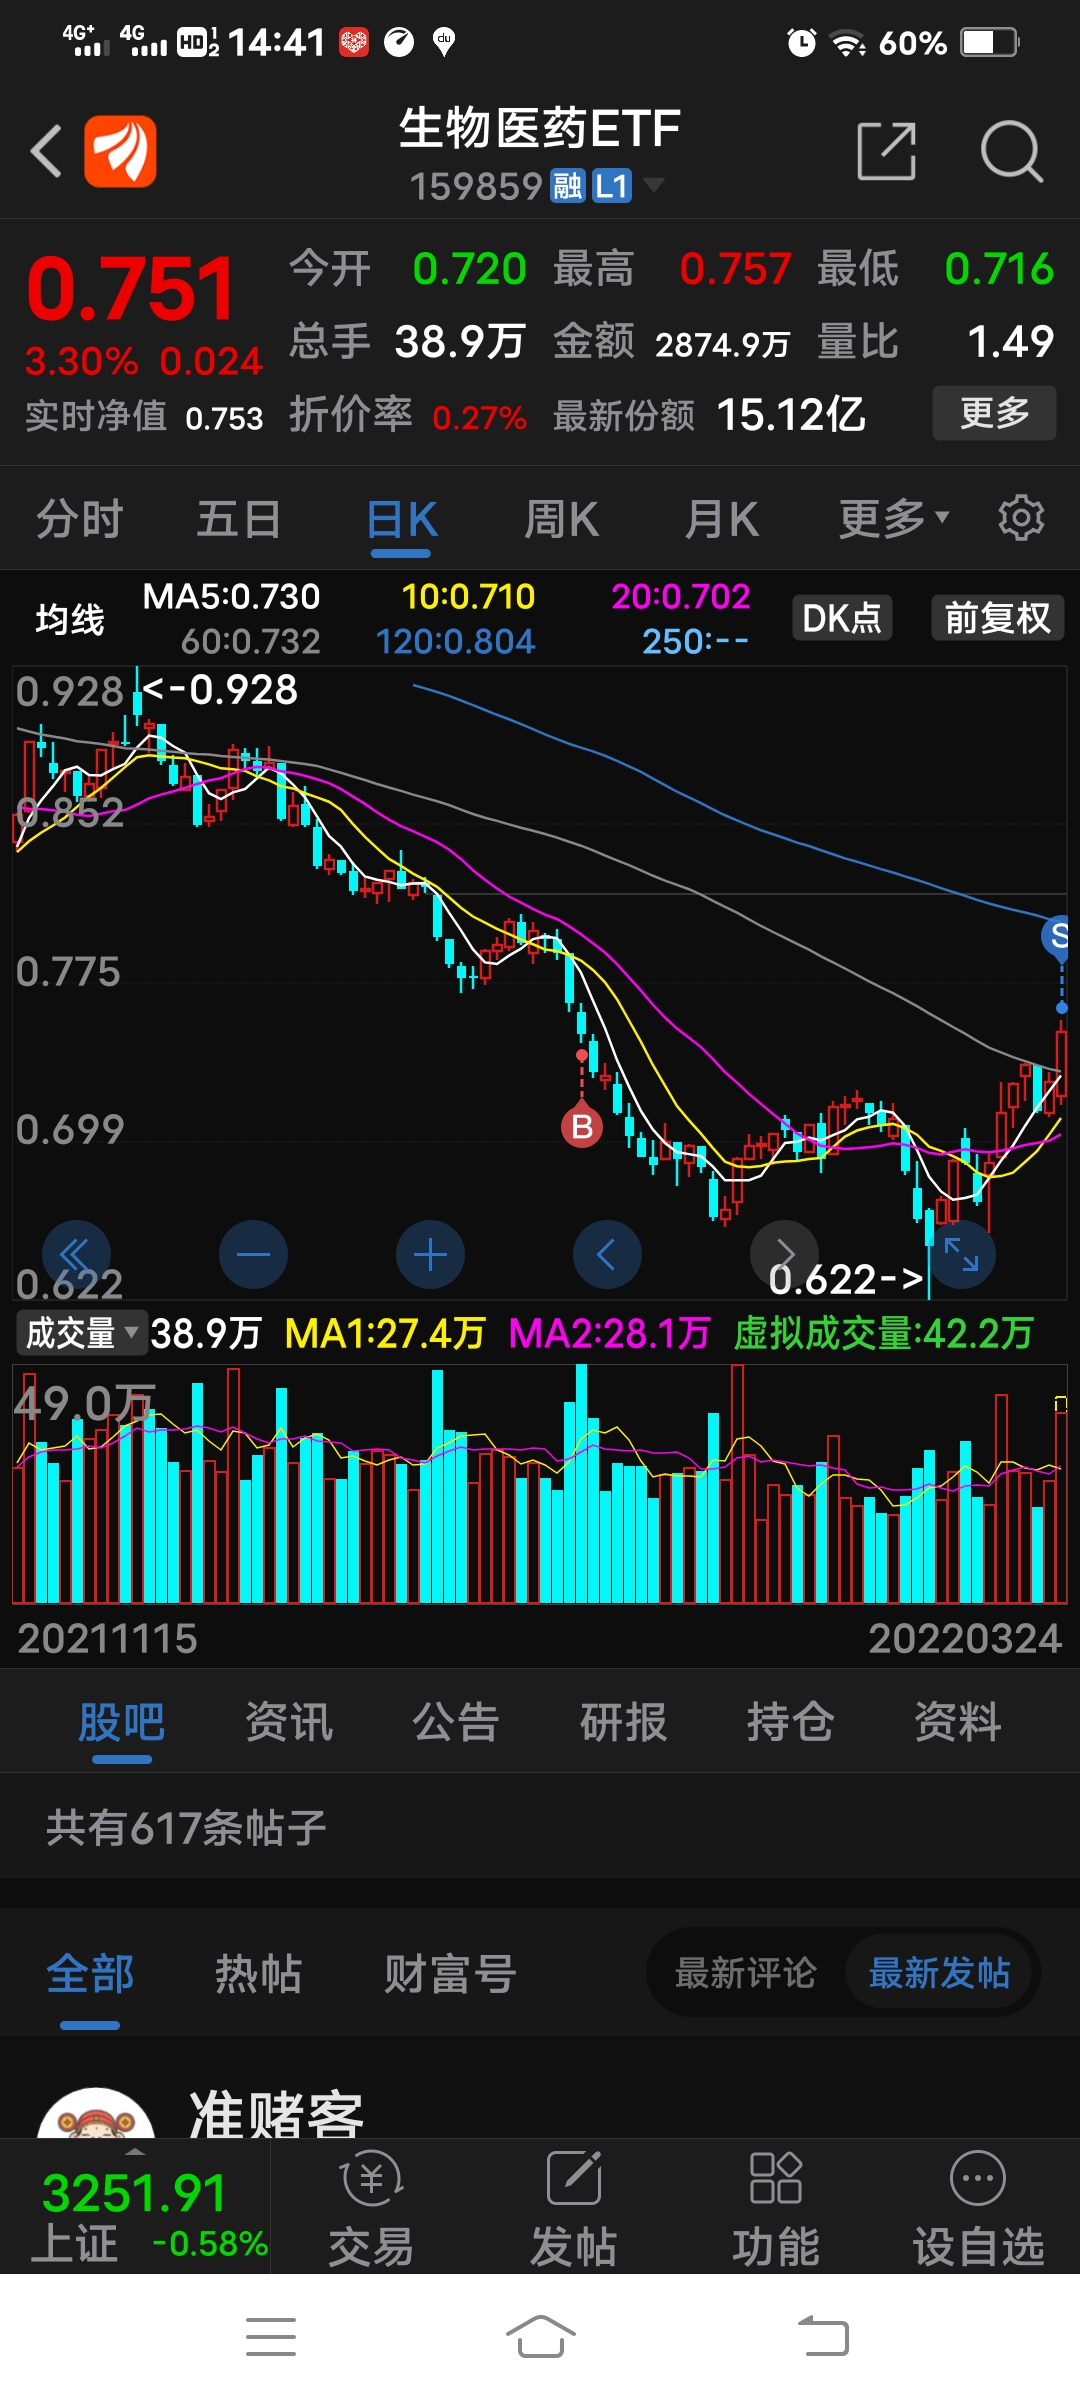Viewport: 1080px width, 2400px height.
Task: Open the 成交量 indicator dropdown
Action: (x=81, y=1333)
